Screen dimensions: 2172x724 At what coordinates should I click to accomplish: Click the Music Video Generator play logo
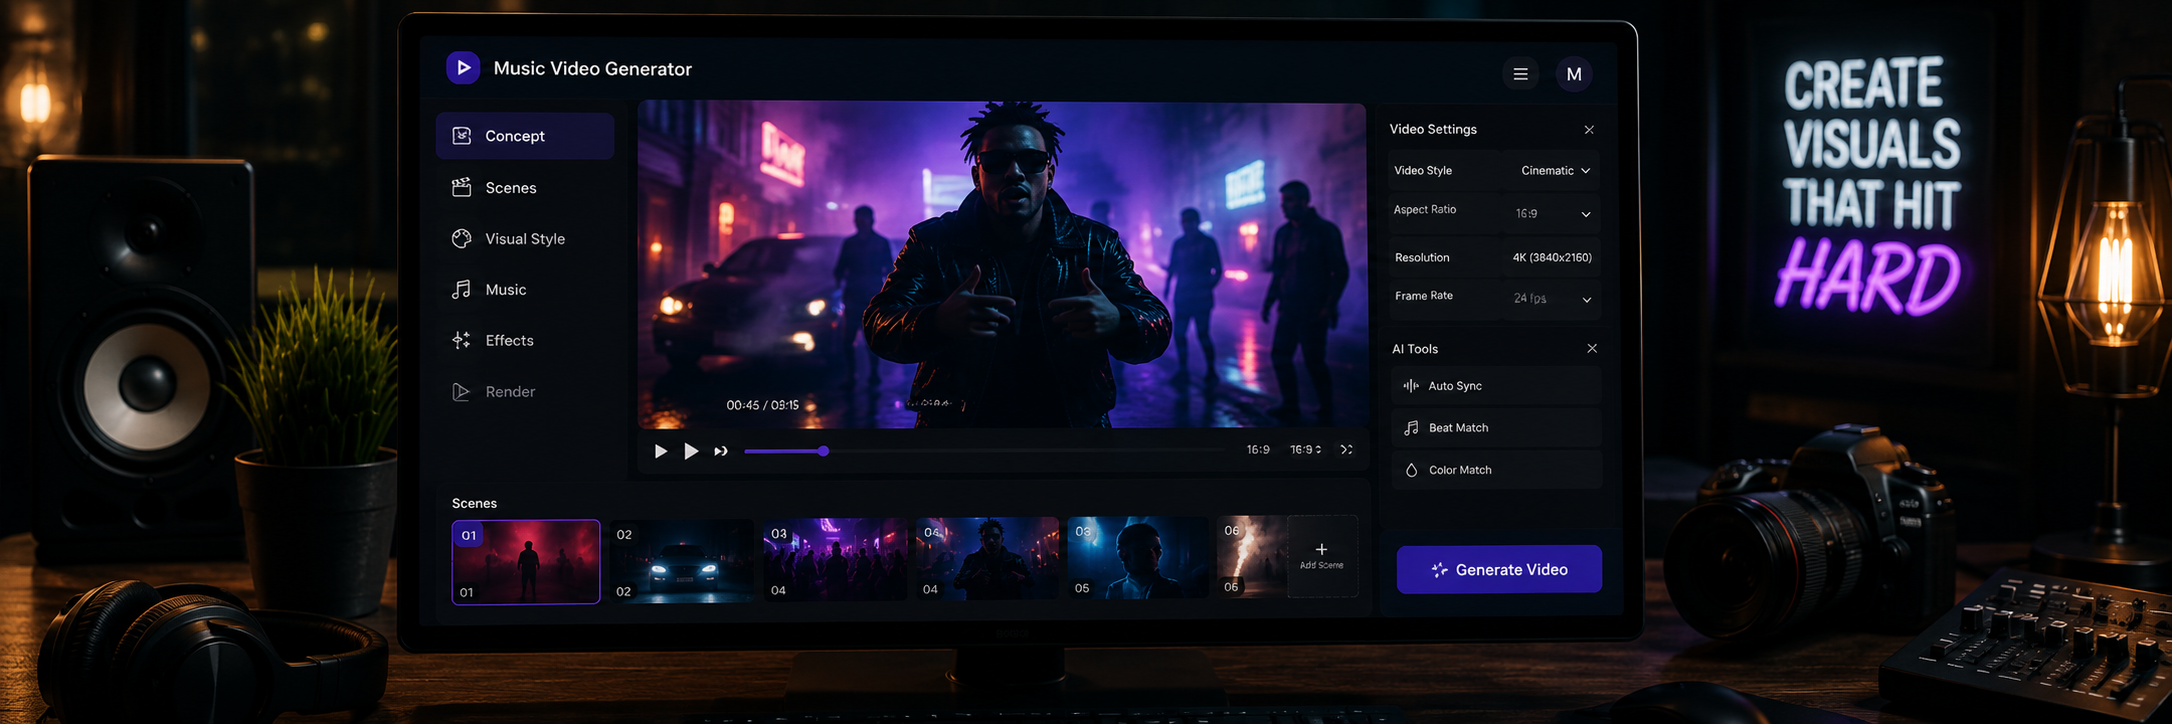click(x=463, y=68)
